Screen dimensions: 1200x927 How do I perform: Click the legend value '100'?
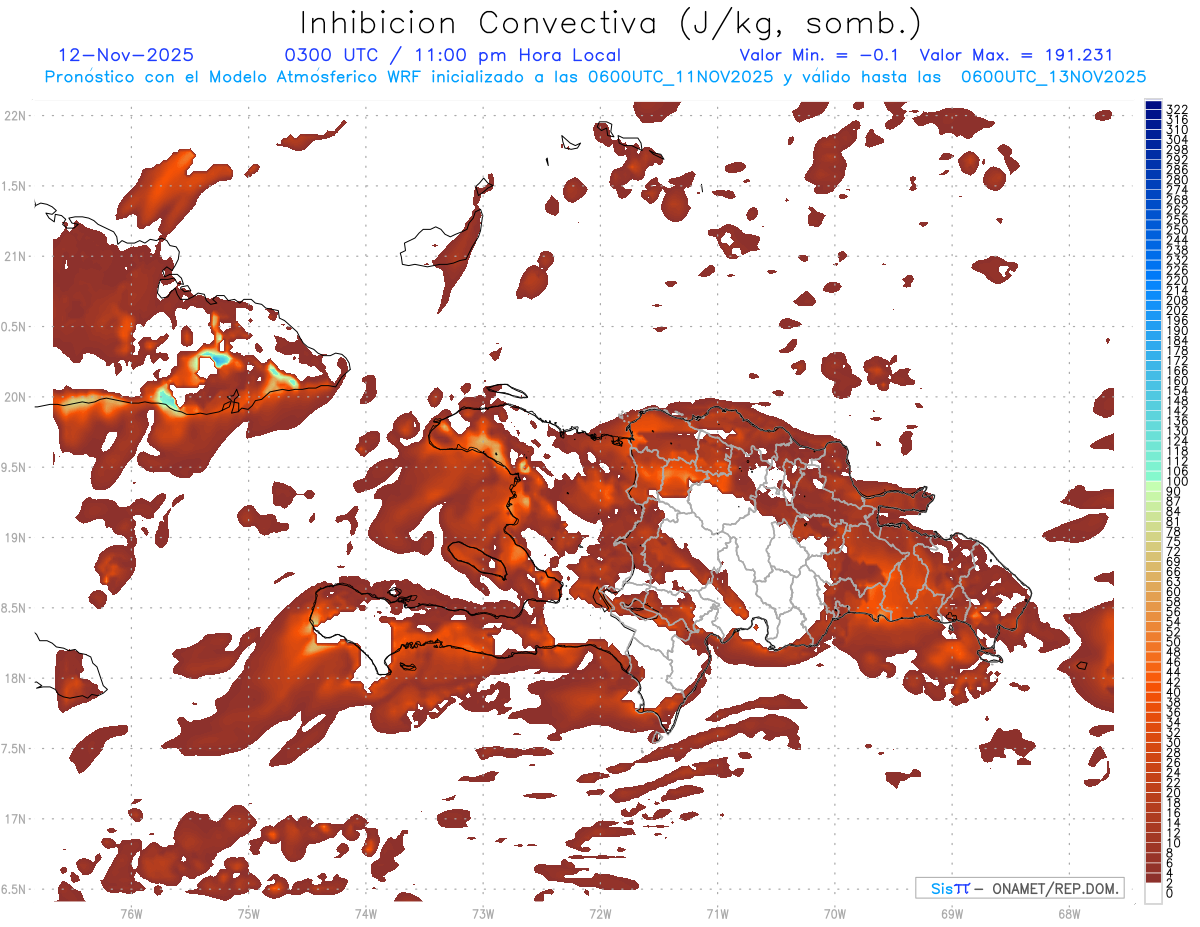pyautogui.click(x=1177, y=482)
